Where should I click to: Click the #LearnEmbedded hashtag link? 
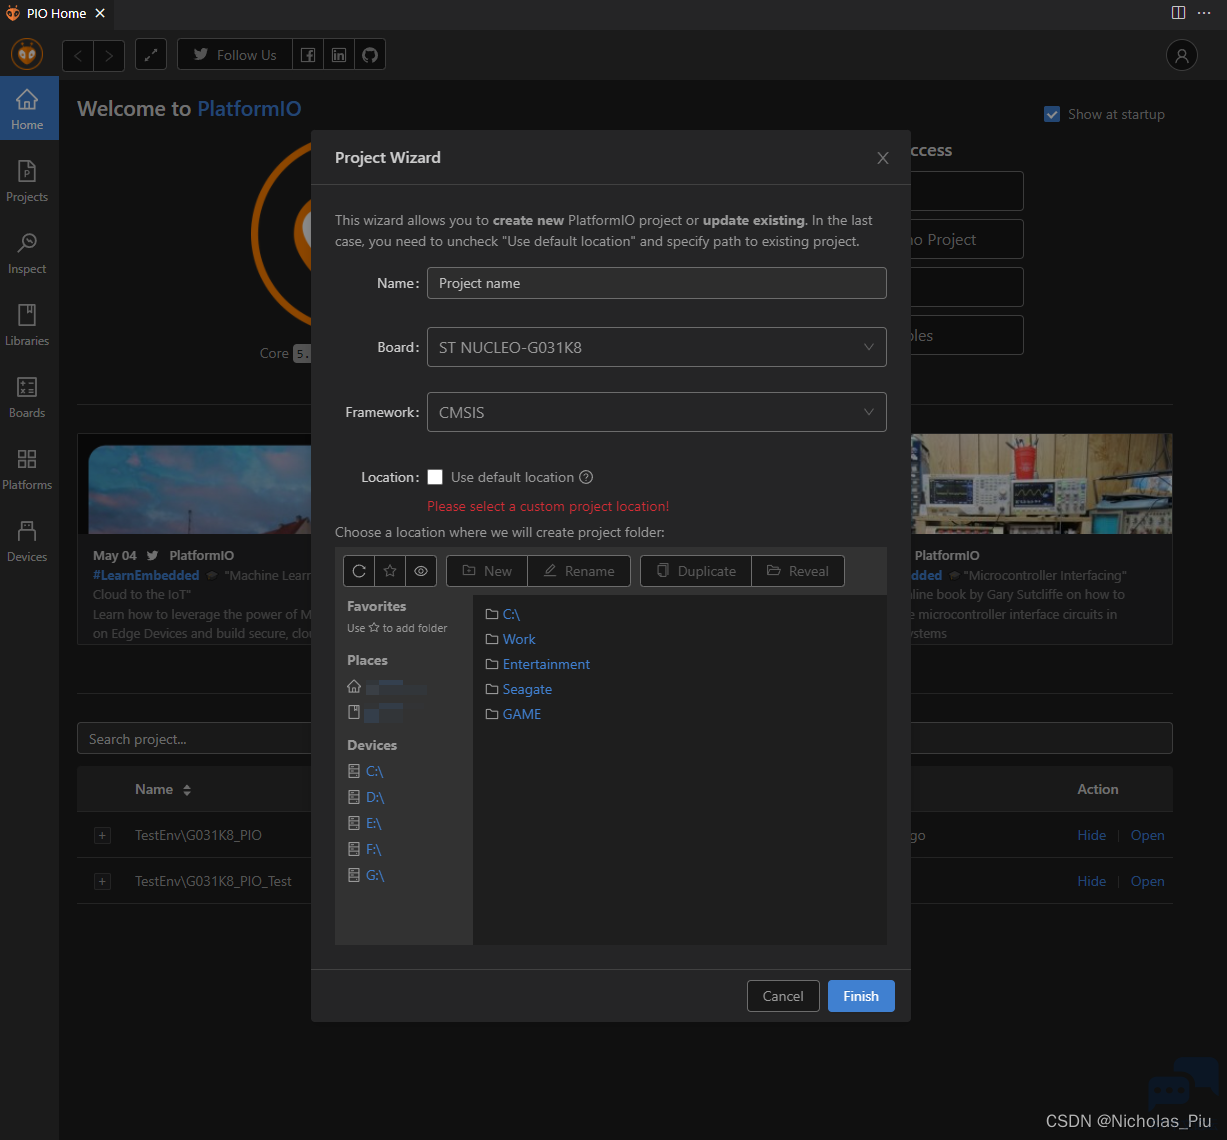click(x=146, y=575)
